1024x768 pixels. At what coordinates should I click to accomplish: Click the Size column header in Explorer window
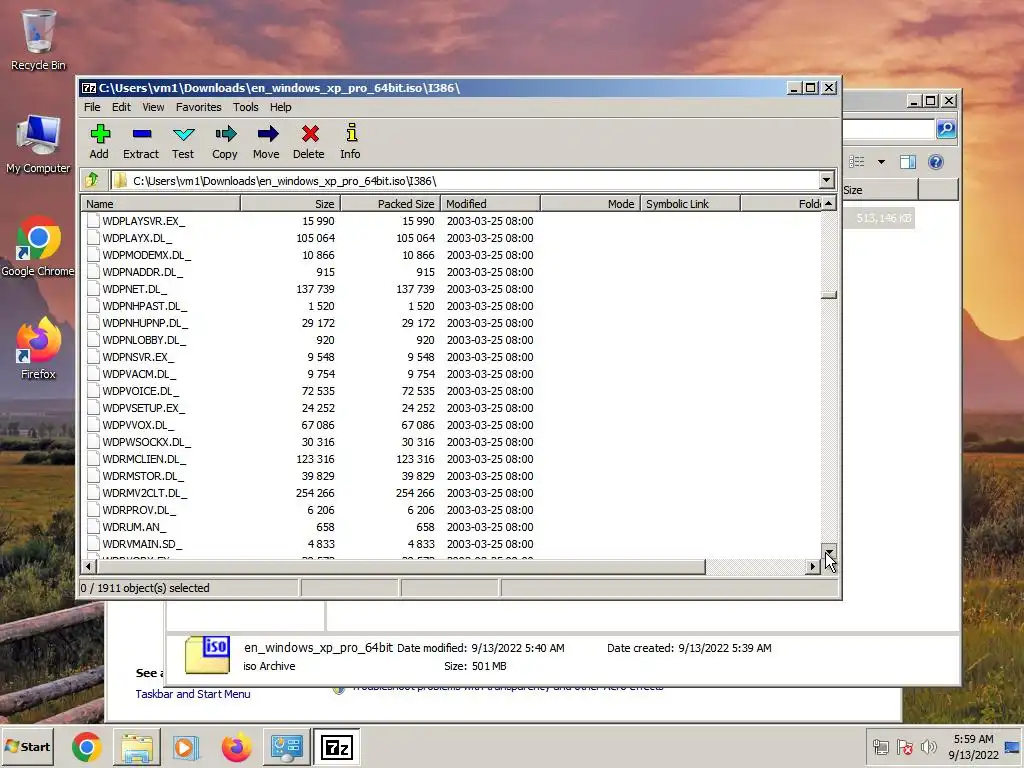coord(880,190)
